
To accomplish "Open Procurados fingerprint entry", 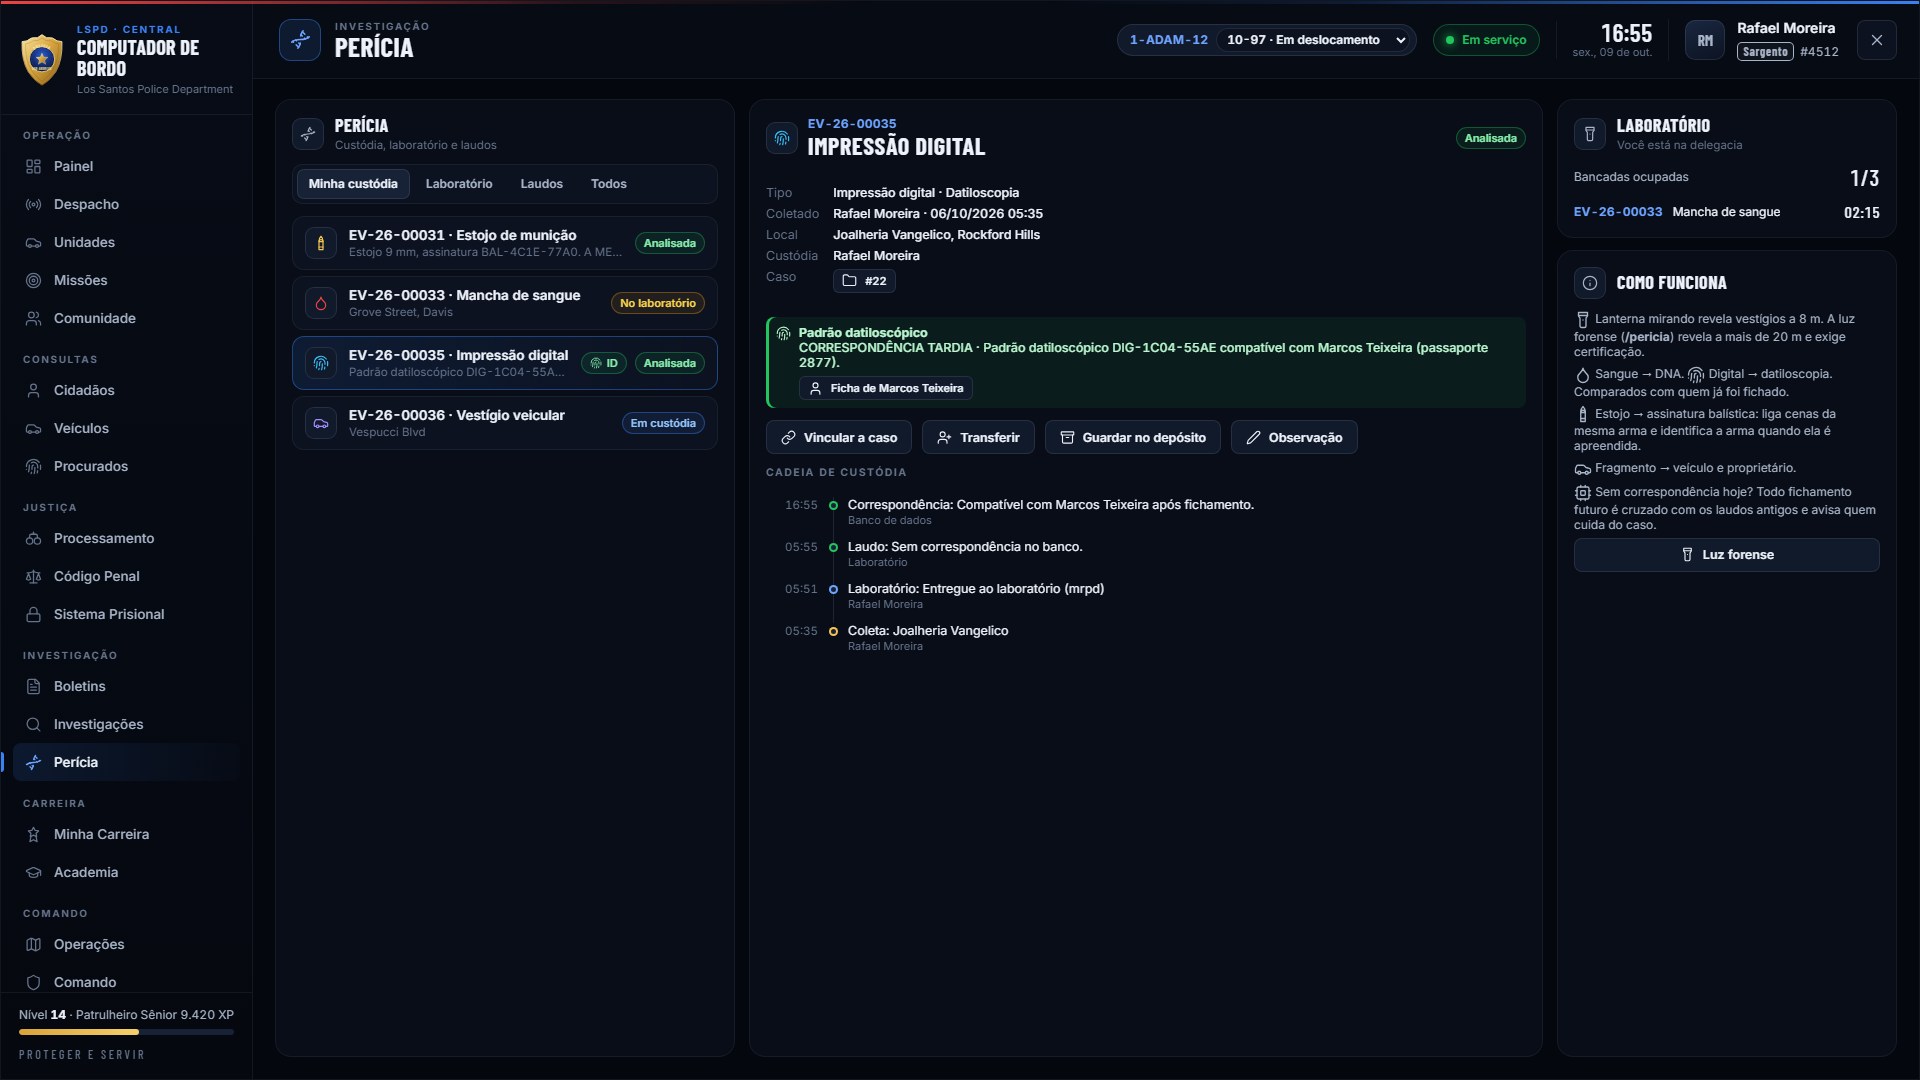I will click(126, 466).
